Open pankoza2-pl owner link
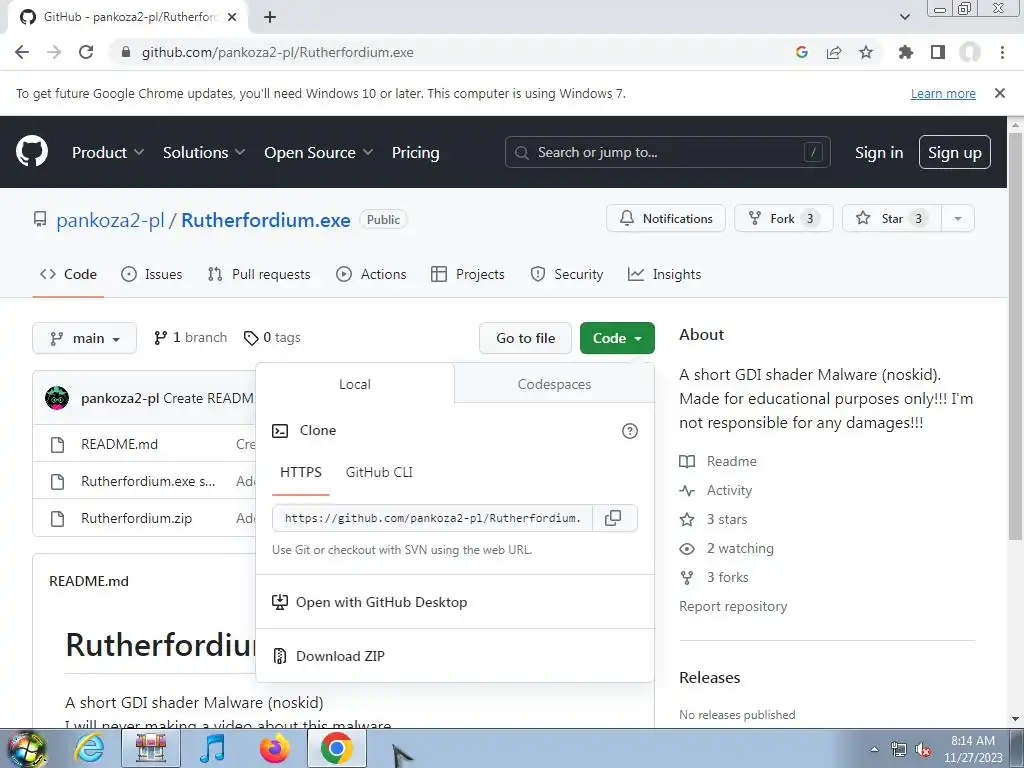 tap(110, 220)
